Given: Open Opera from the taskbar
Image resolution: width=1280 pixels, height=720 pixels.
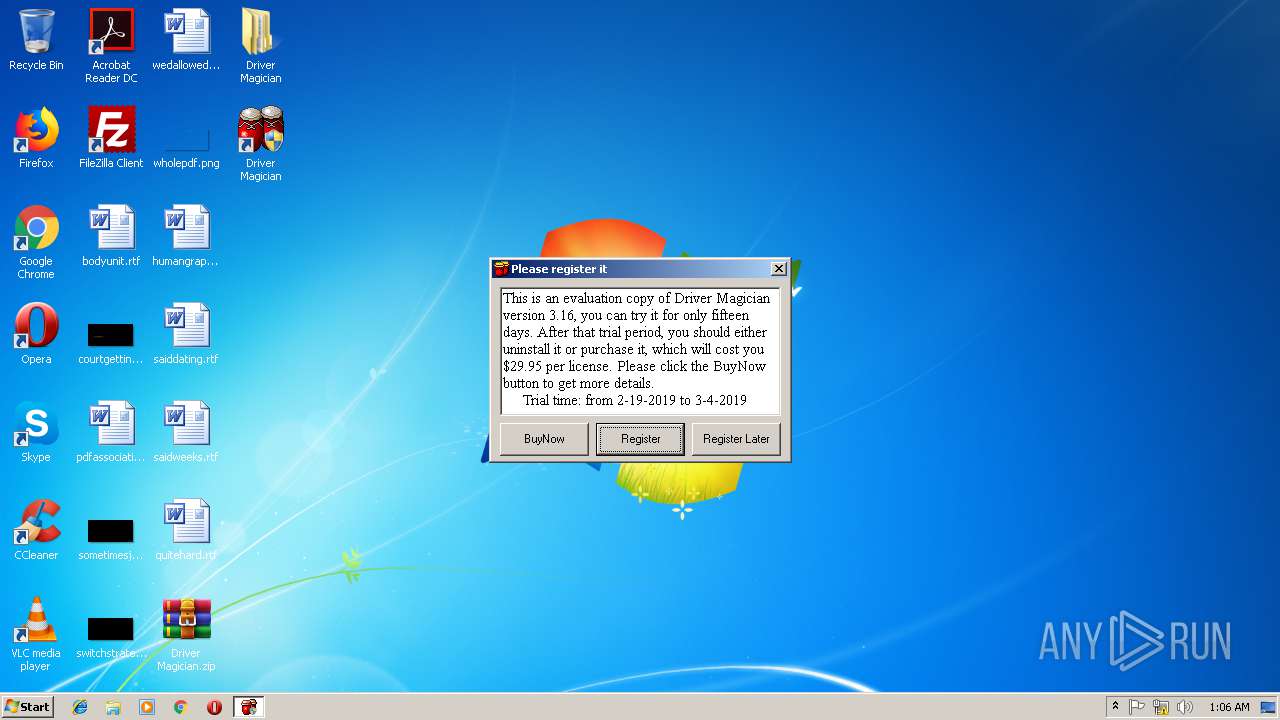Looking at the screenshot, I should pyautogui.click(x=214, y=707).
